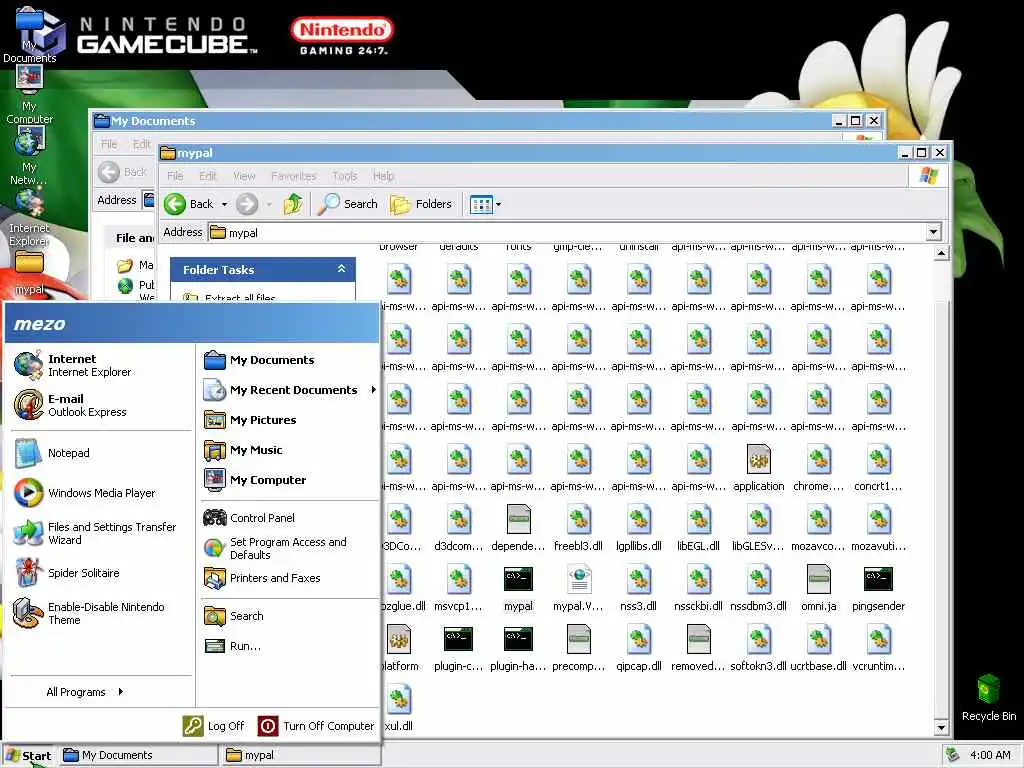Toggle Folders pane in mypal window

421,204
